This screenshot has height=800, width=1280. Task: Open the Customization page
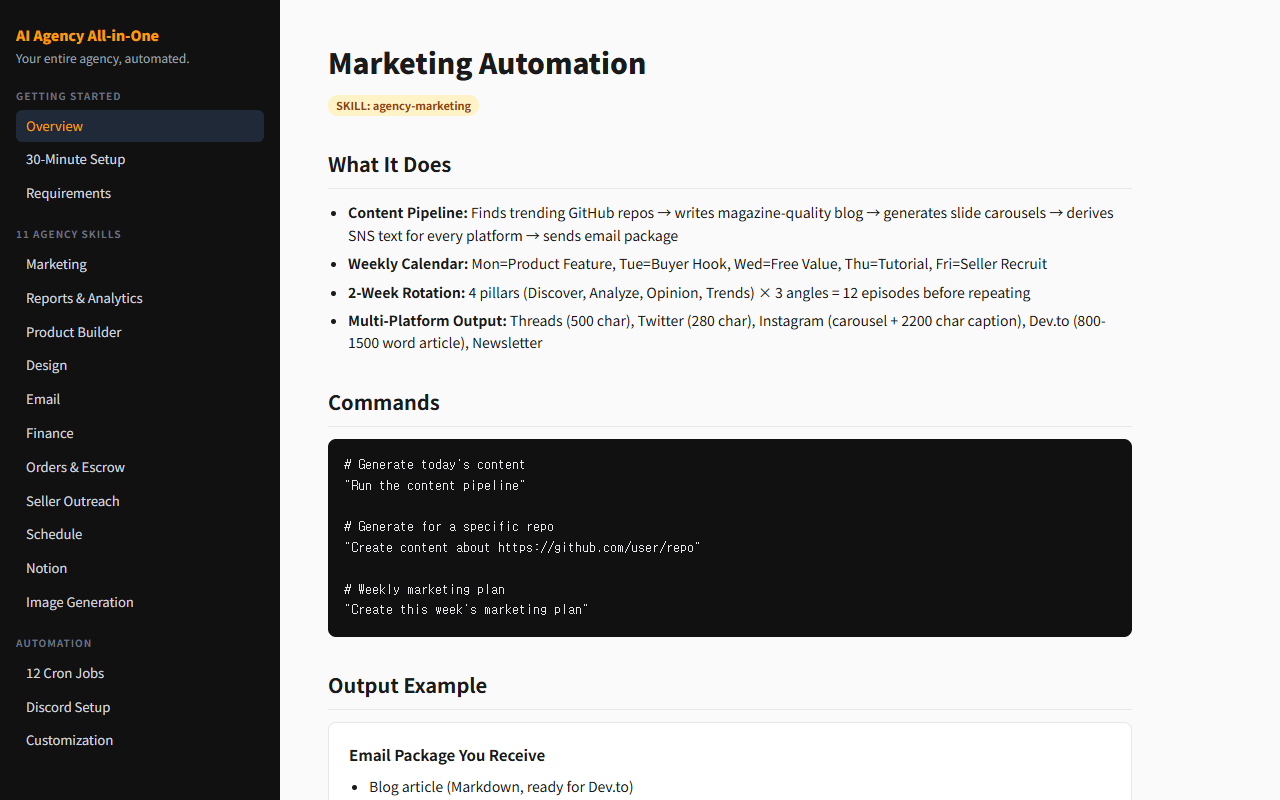tap(69, 740)
